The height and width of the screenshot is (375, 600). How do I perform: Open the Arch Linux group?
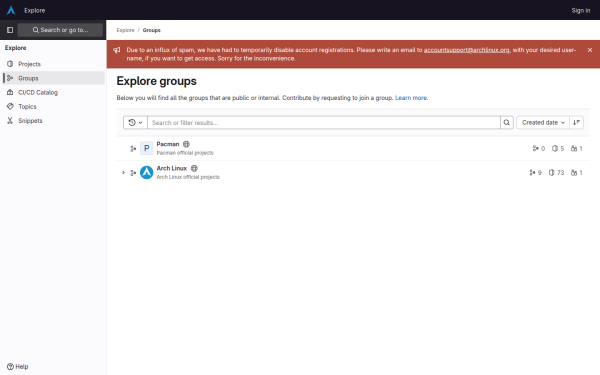(x=171, y=168)
